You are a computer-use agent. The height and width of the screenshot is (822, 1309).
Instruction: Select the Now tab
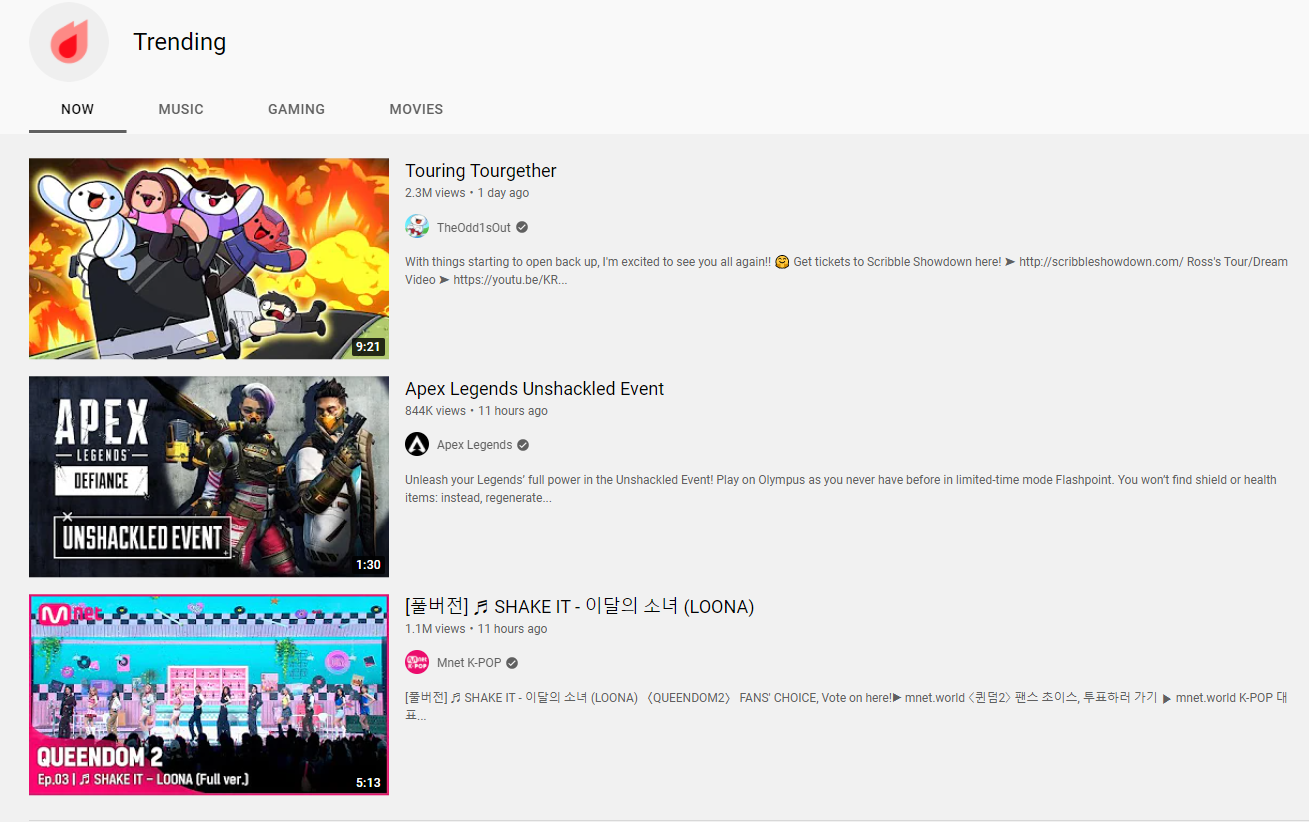(77, 109)
